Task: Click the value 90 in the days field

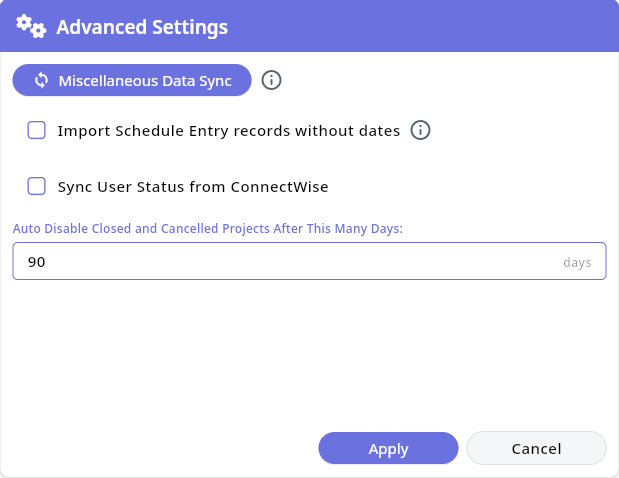Action: click(37, 262)
